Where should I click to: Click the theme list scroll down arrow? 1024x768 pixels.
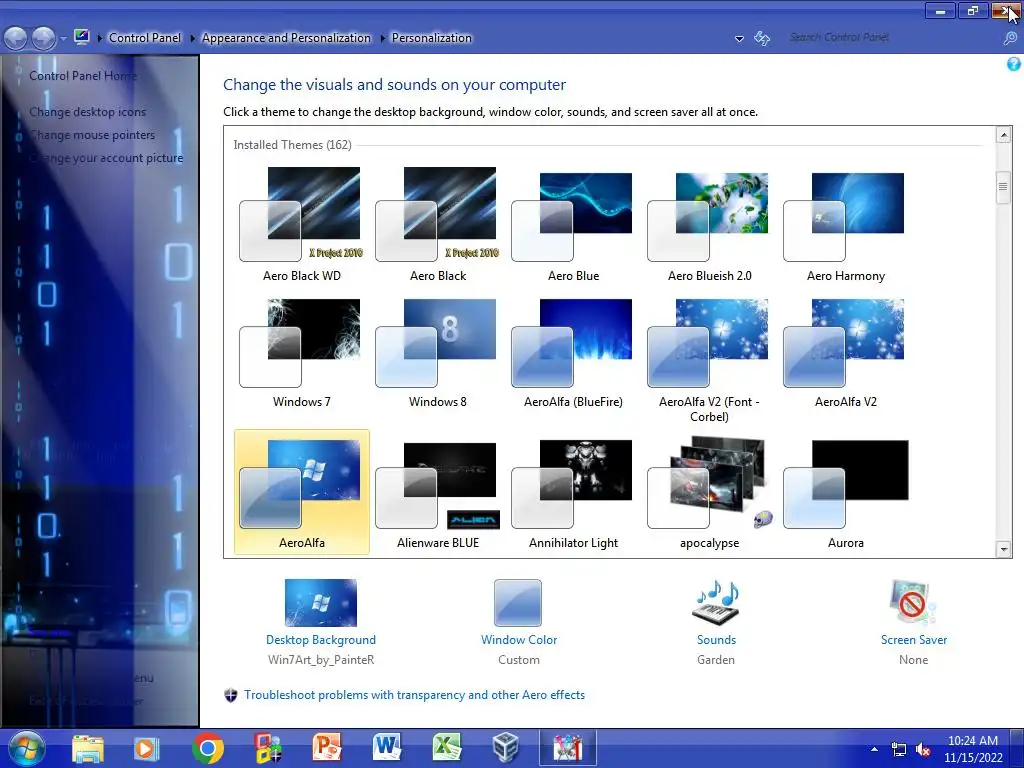(1004, 550)
